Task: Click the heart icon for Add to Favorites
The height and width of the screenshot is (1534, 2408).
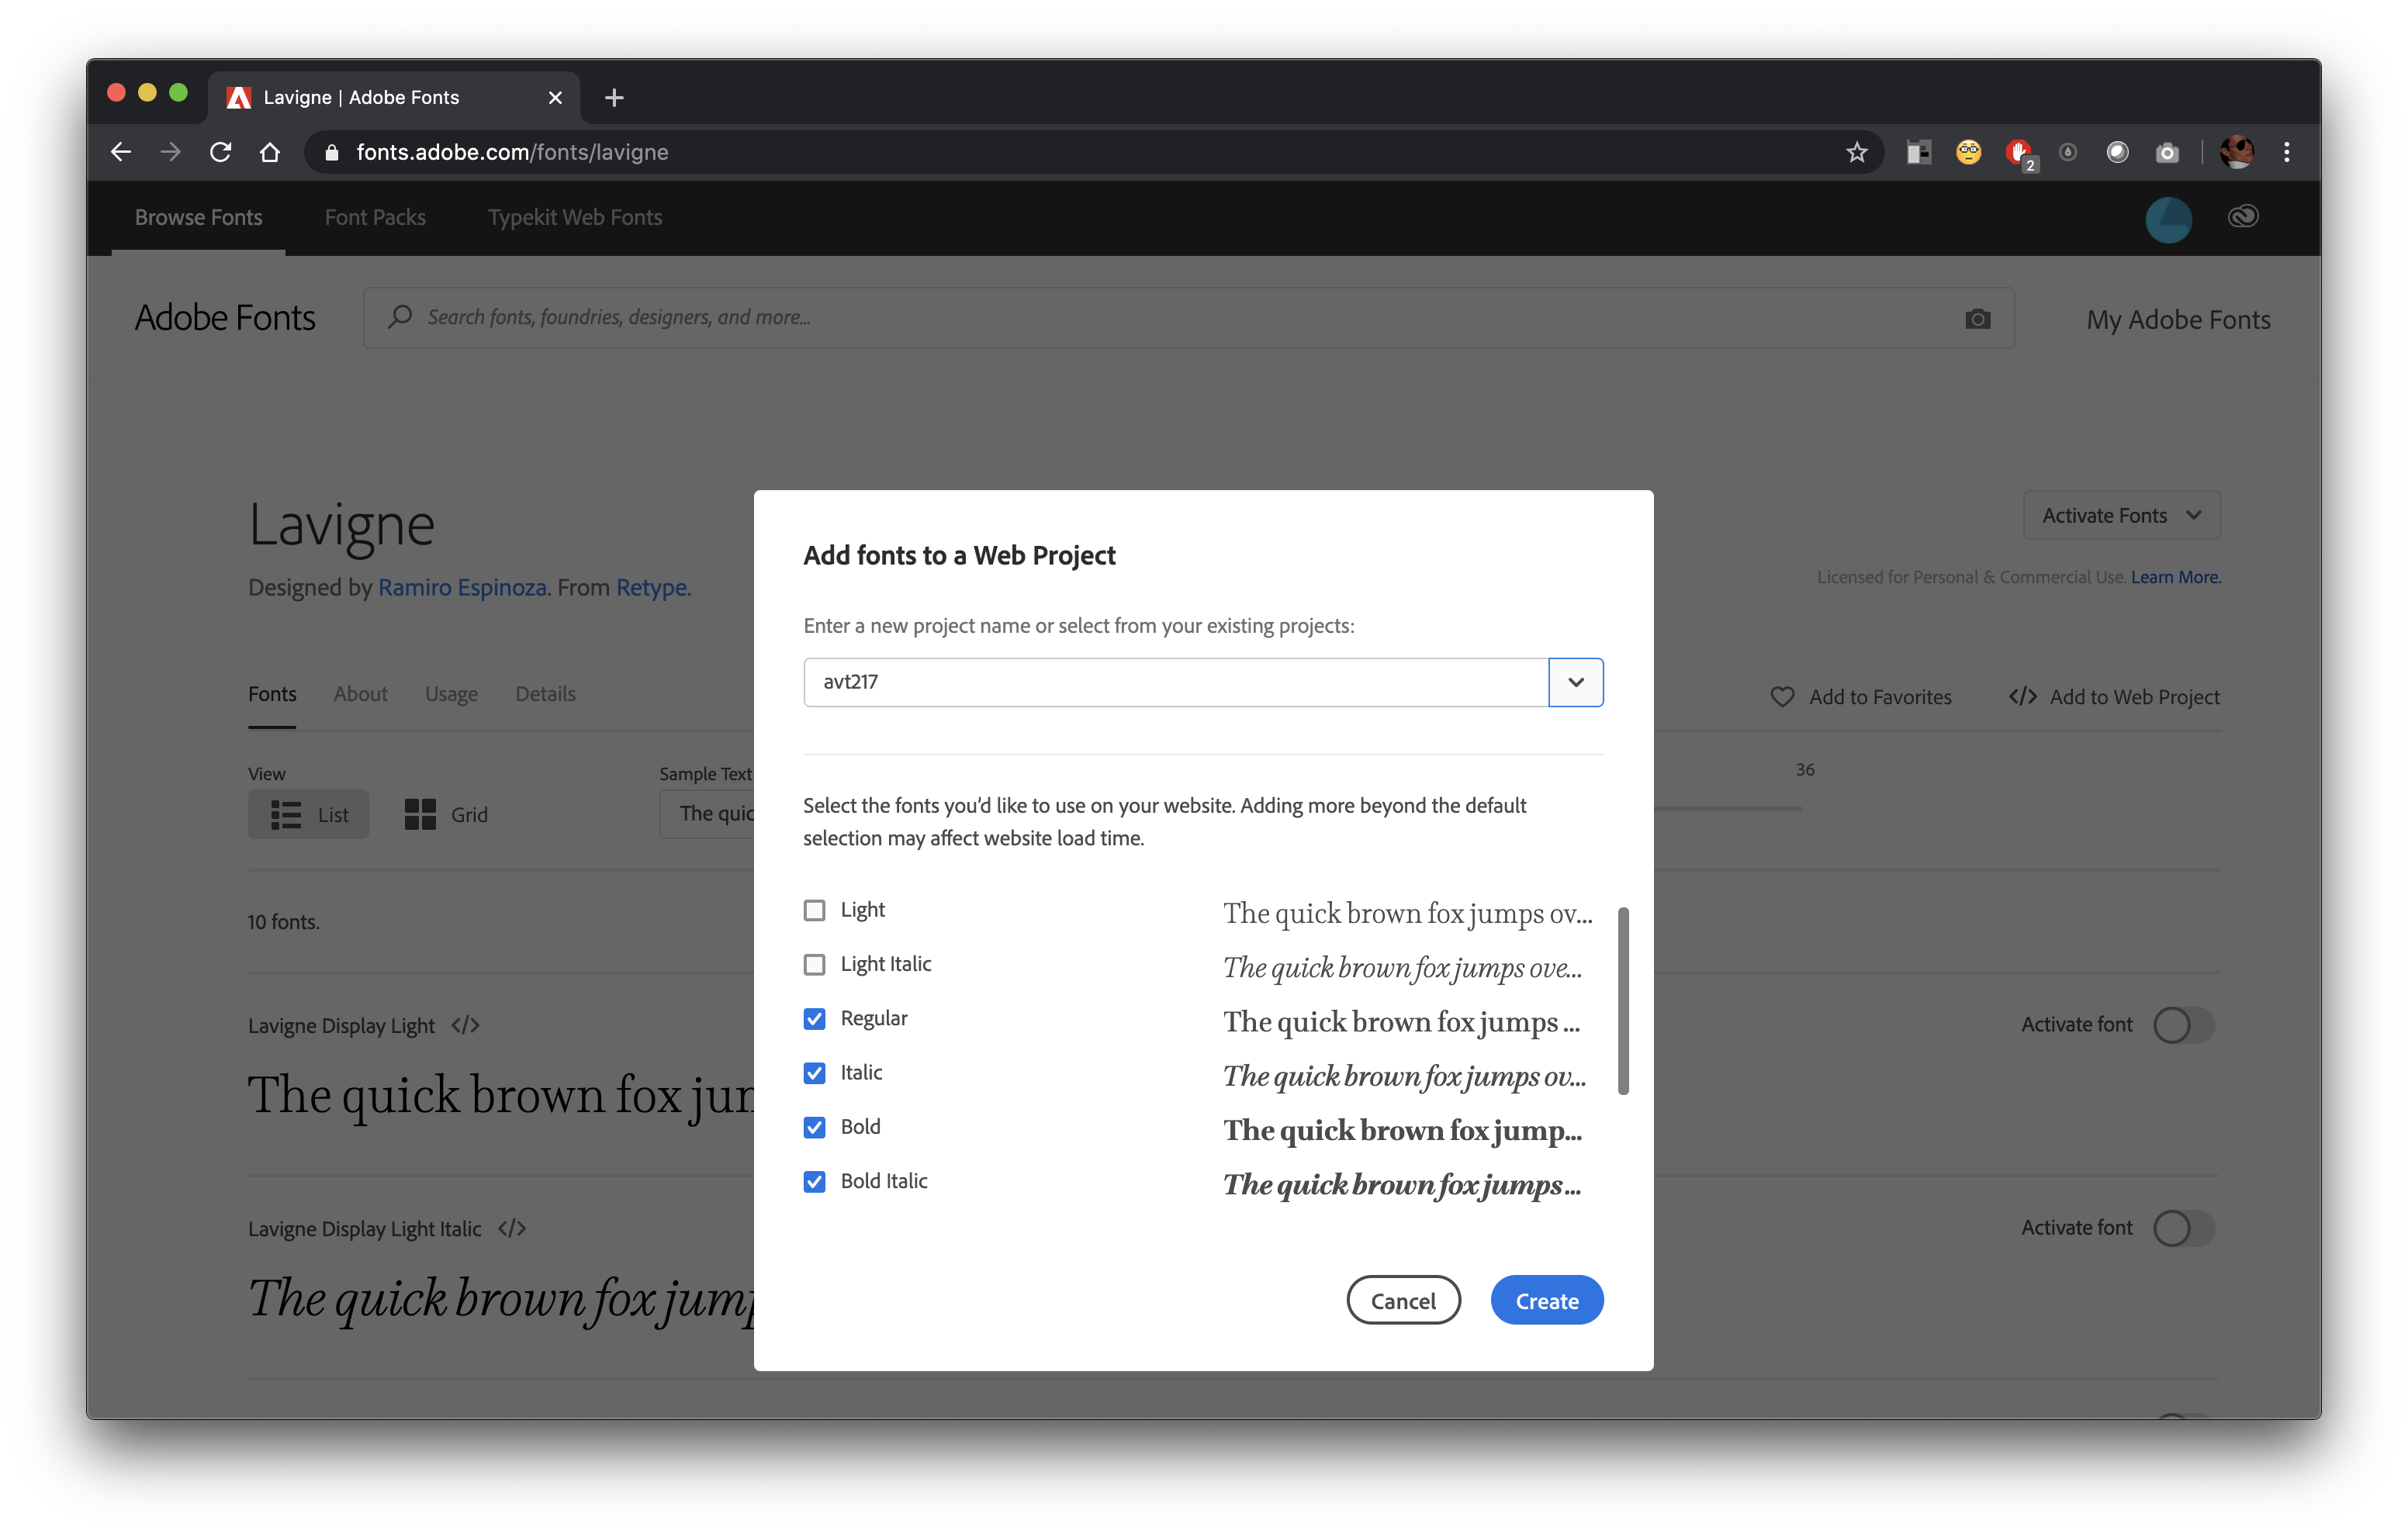Action: point(1781,697)
